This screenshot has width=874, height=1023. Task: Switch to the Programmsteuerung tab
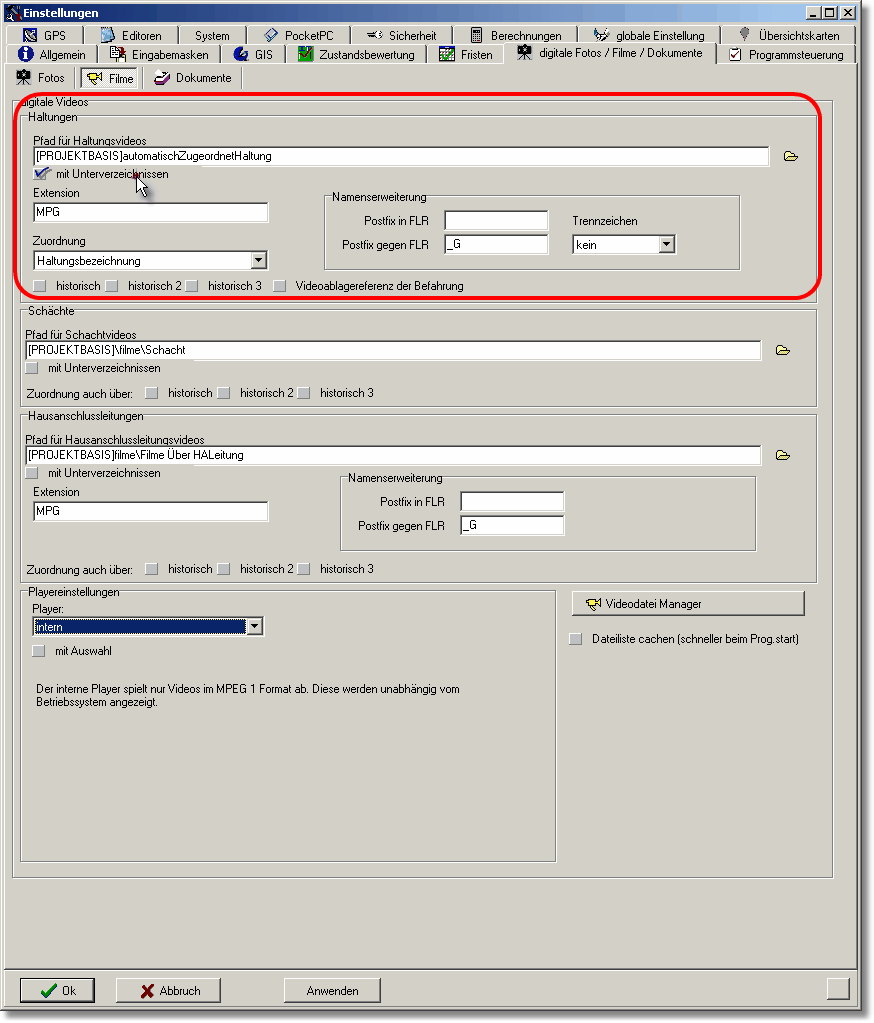[786, 54]
